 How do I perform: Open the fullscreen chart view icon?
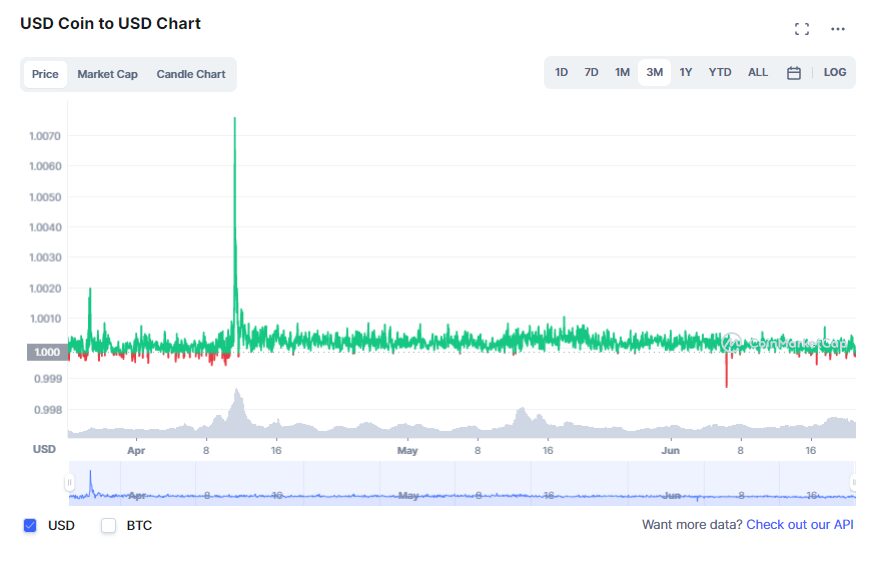tap(802, 29)
